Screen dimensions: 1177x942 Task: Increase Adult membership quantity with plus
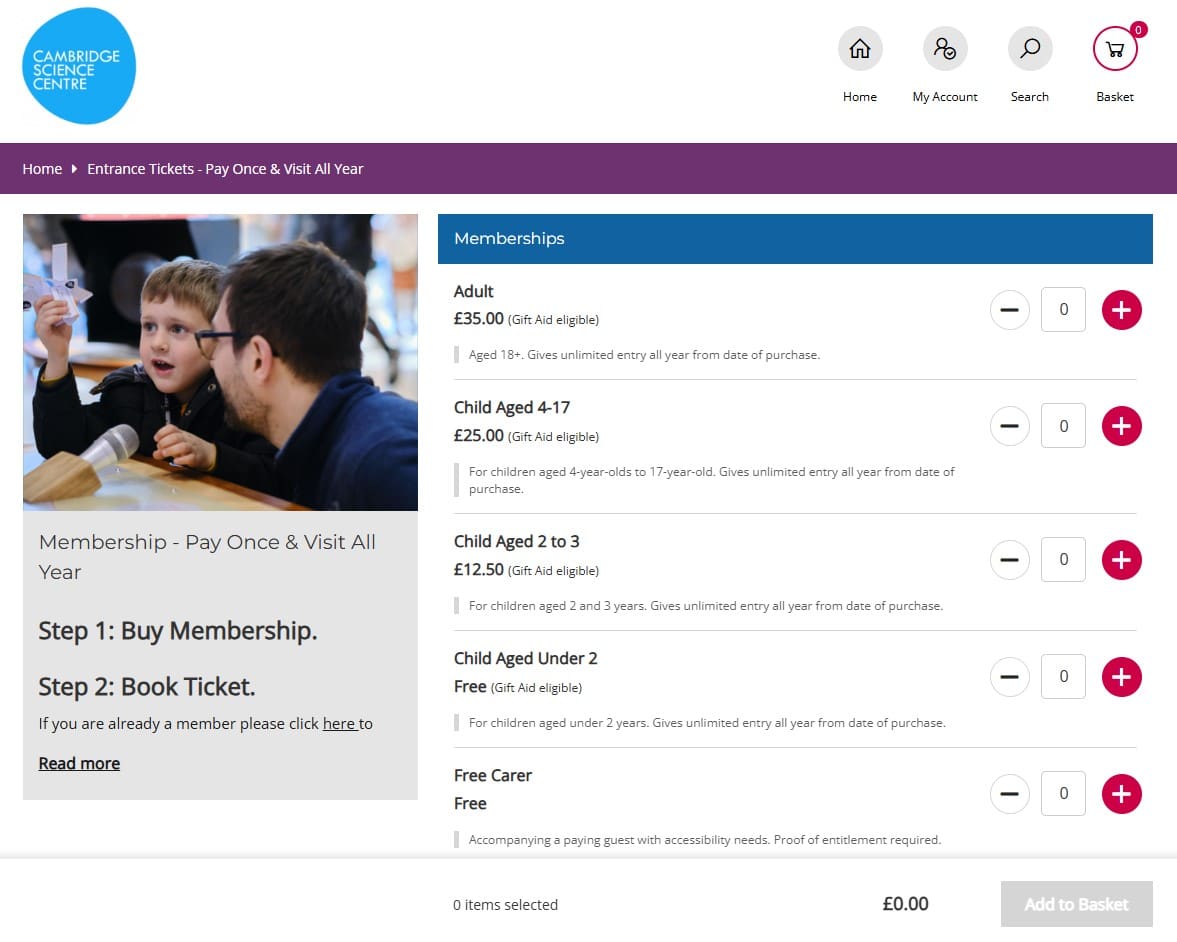(1121, 310)
